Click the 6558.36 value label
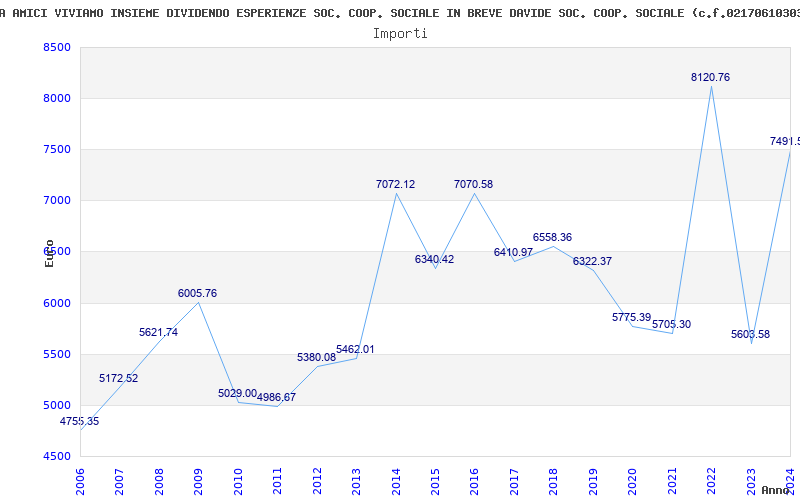Image resolution: width=800 pixels, height=500 pixels. click(552, 237)
